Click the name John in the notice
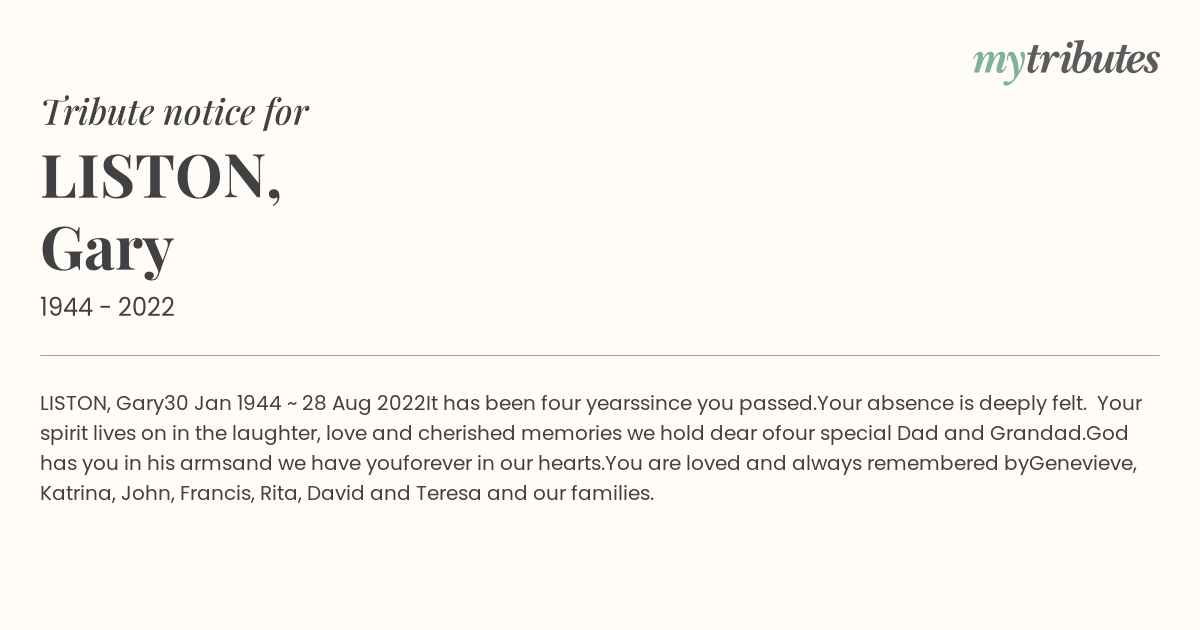The image size is (1200, 630). [147, 494]
